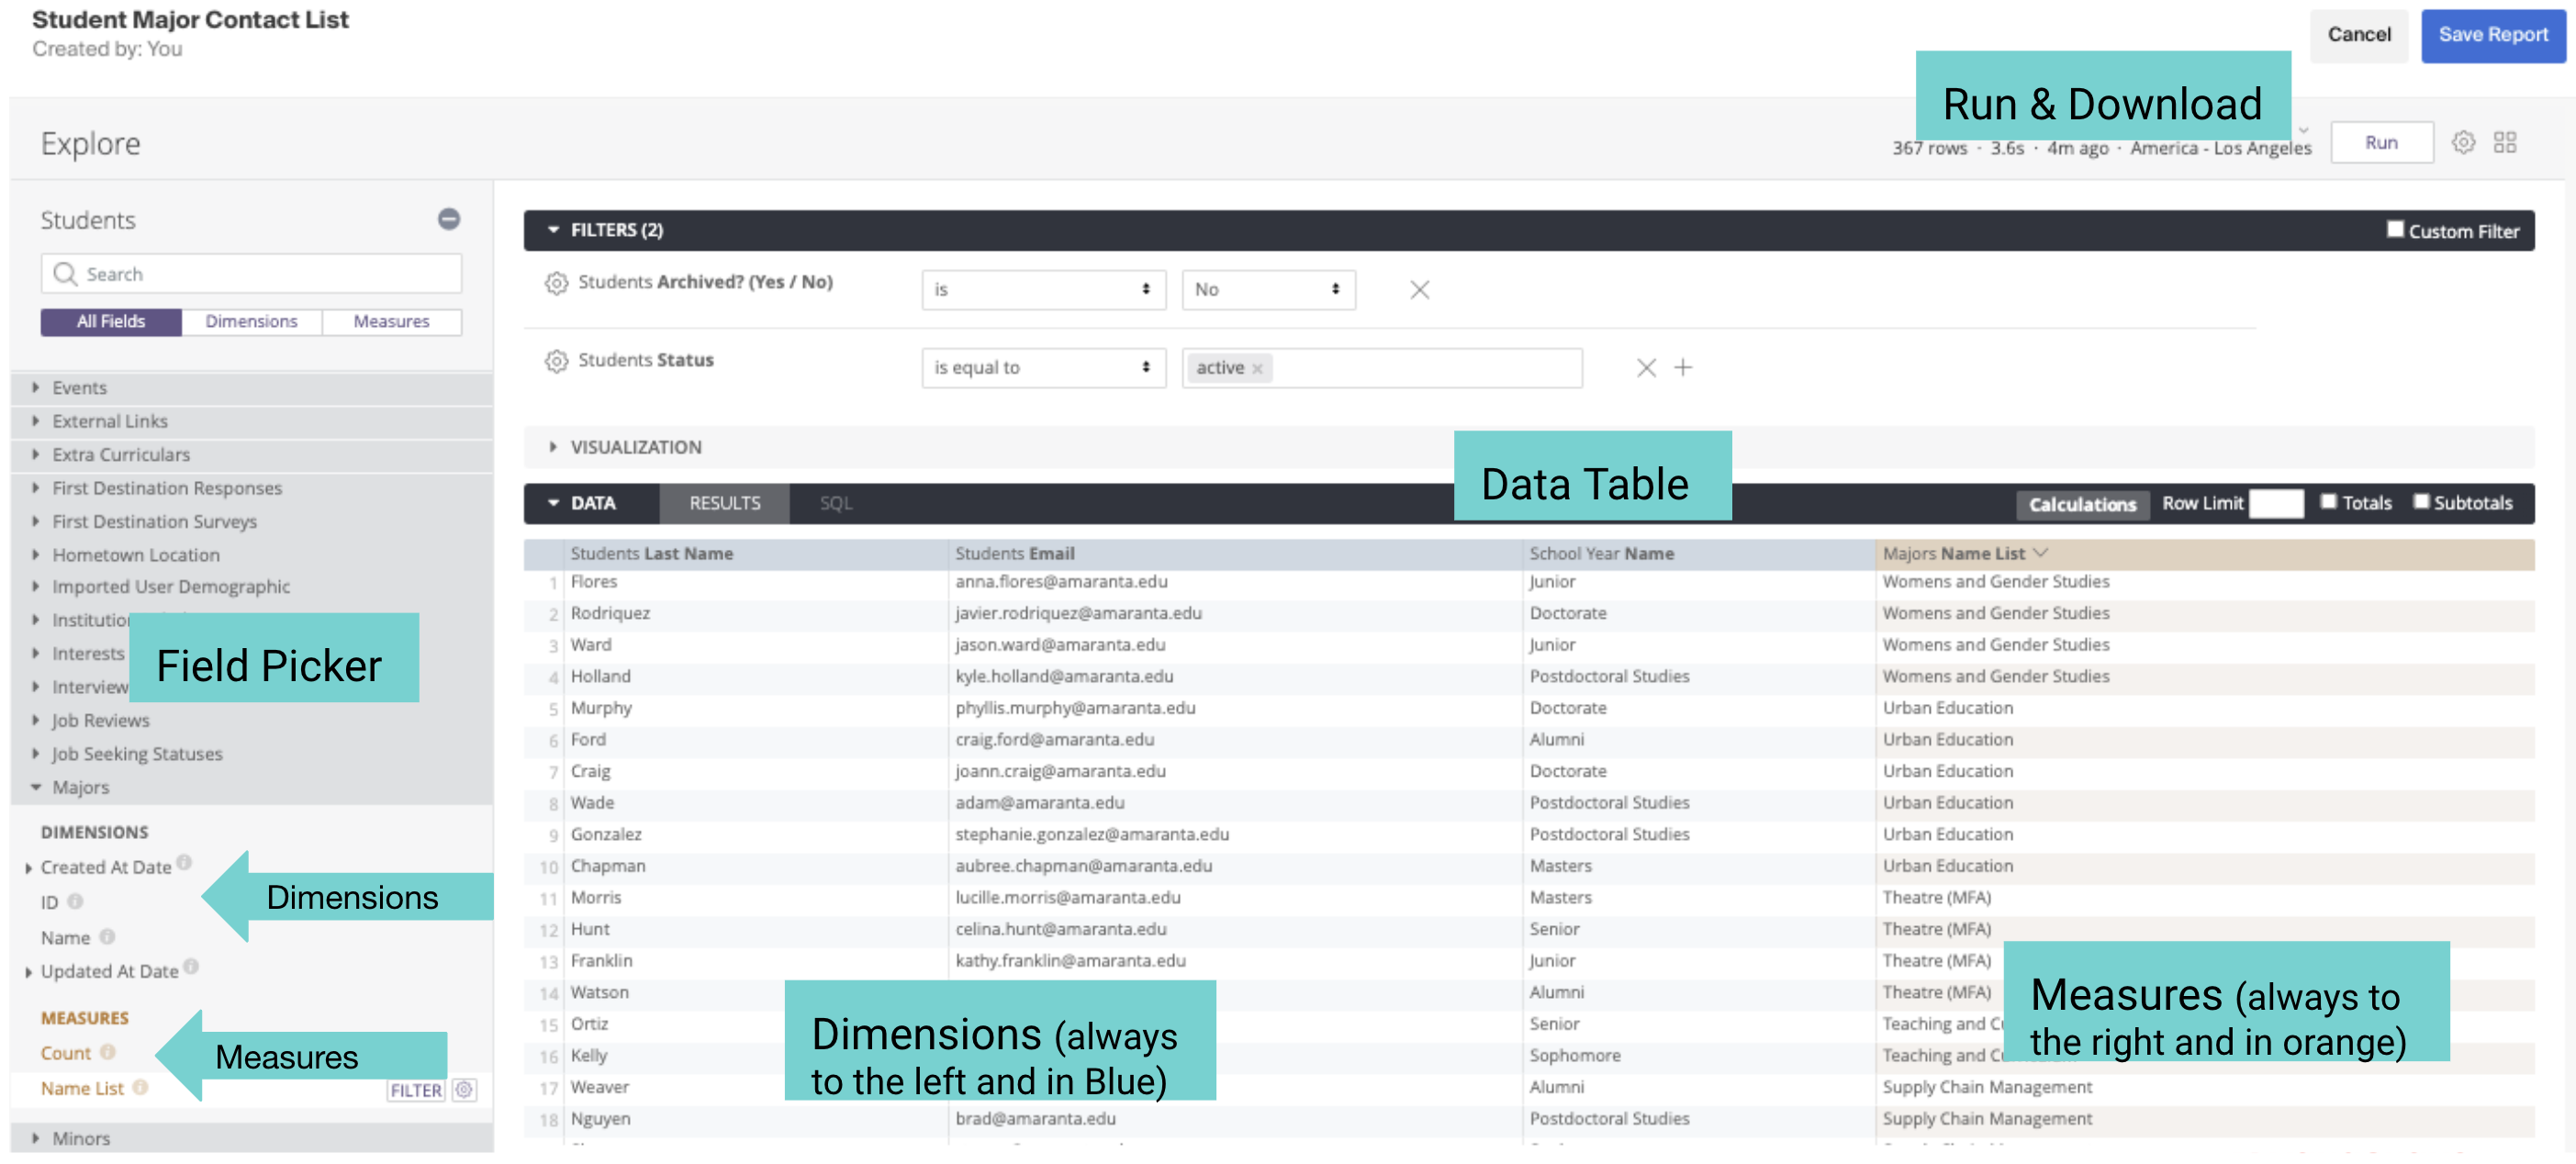
Task: Expand the Created At Date dimension group
Action: click(x=29, y=868)
